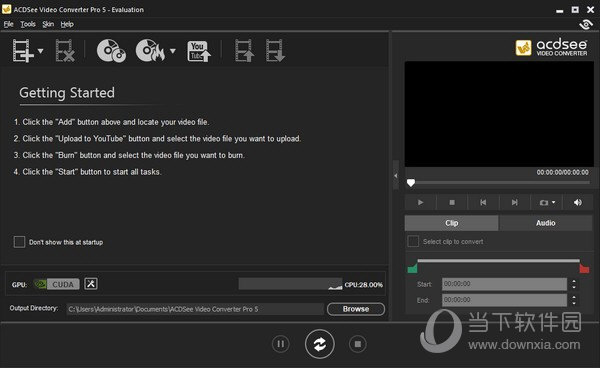Open the Rip disc tool
Viewport: 600px width, 368px height.
click(x=111, y=50)
